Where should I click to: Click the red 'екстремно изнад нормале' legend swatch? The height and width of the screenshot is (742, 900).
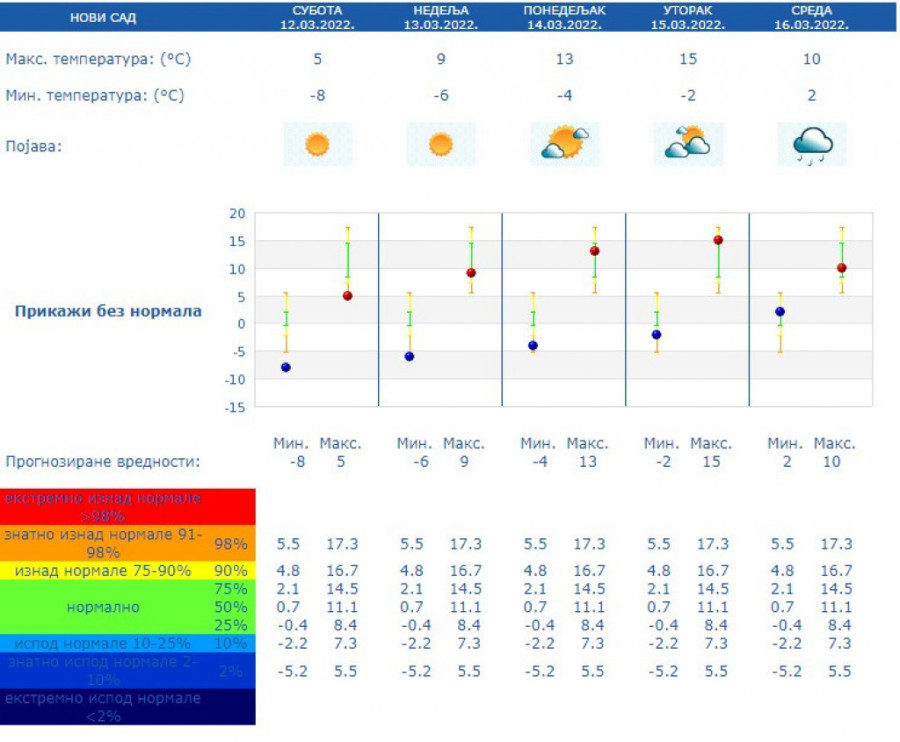(x=128, y=506)
